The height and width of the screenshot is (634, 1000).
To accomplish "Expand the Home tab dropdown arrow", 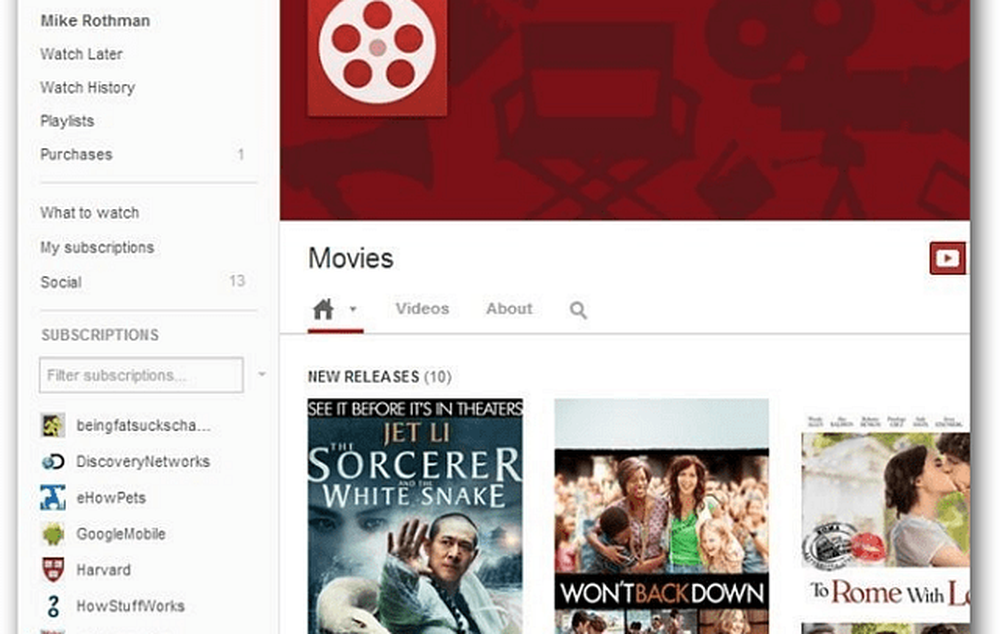I will 353,309.
